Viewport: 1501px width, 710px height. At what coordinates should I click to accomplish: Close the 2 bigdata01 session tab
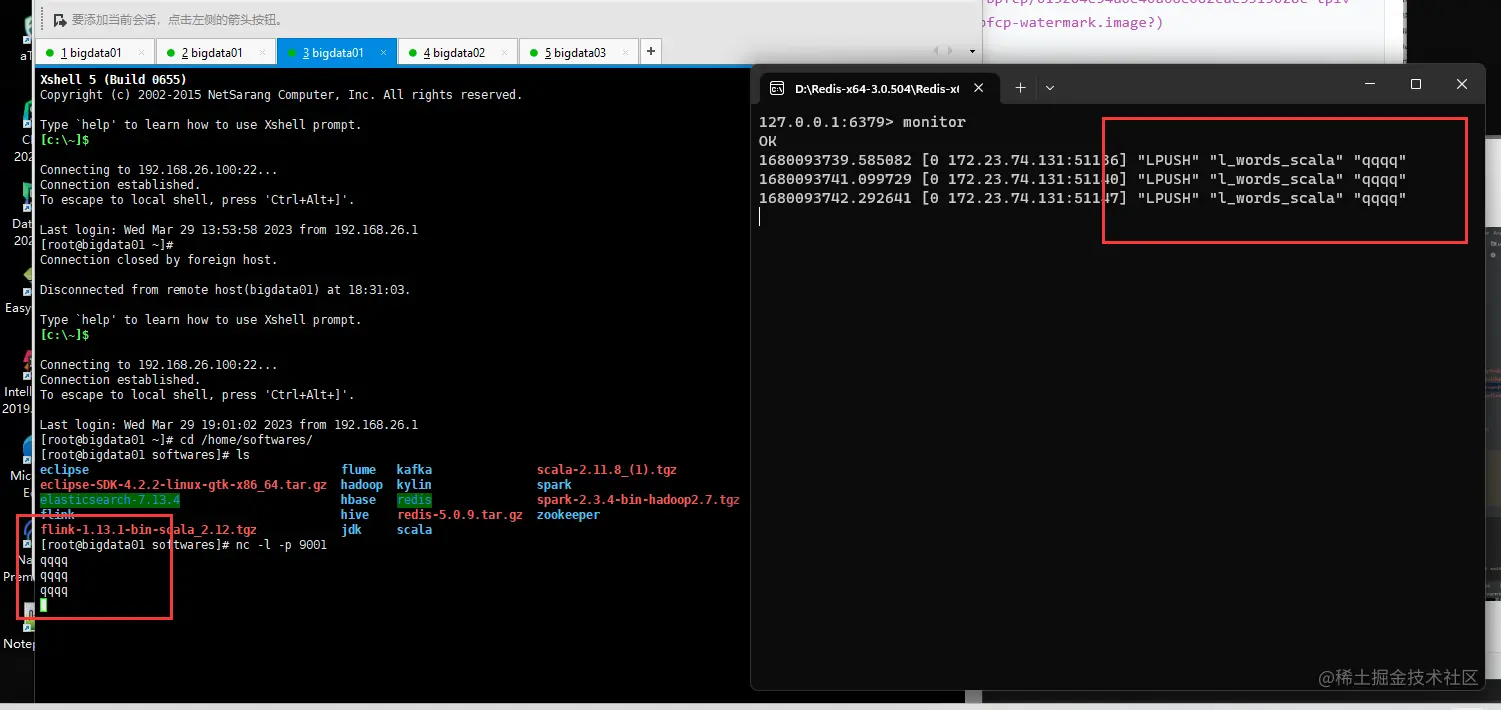(263, 52)
